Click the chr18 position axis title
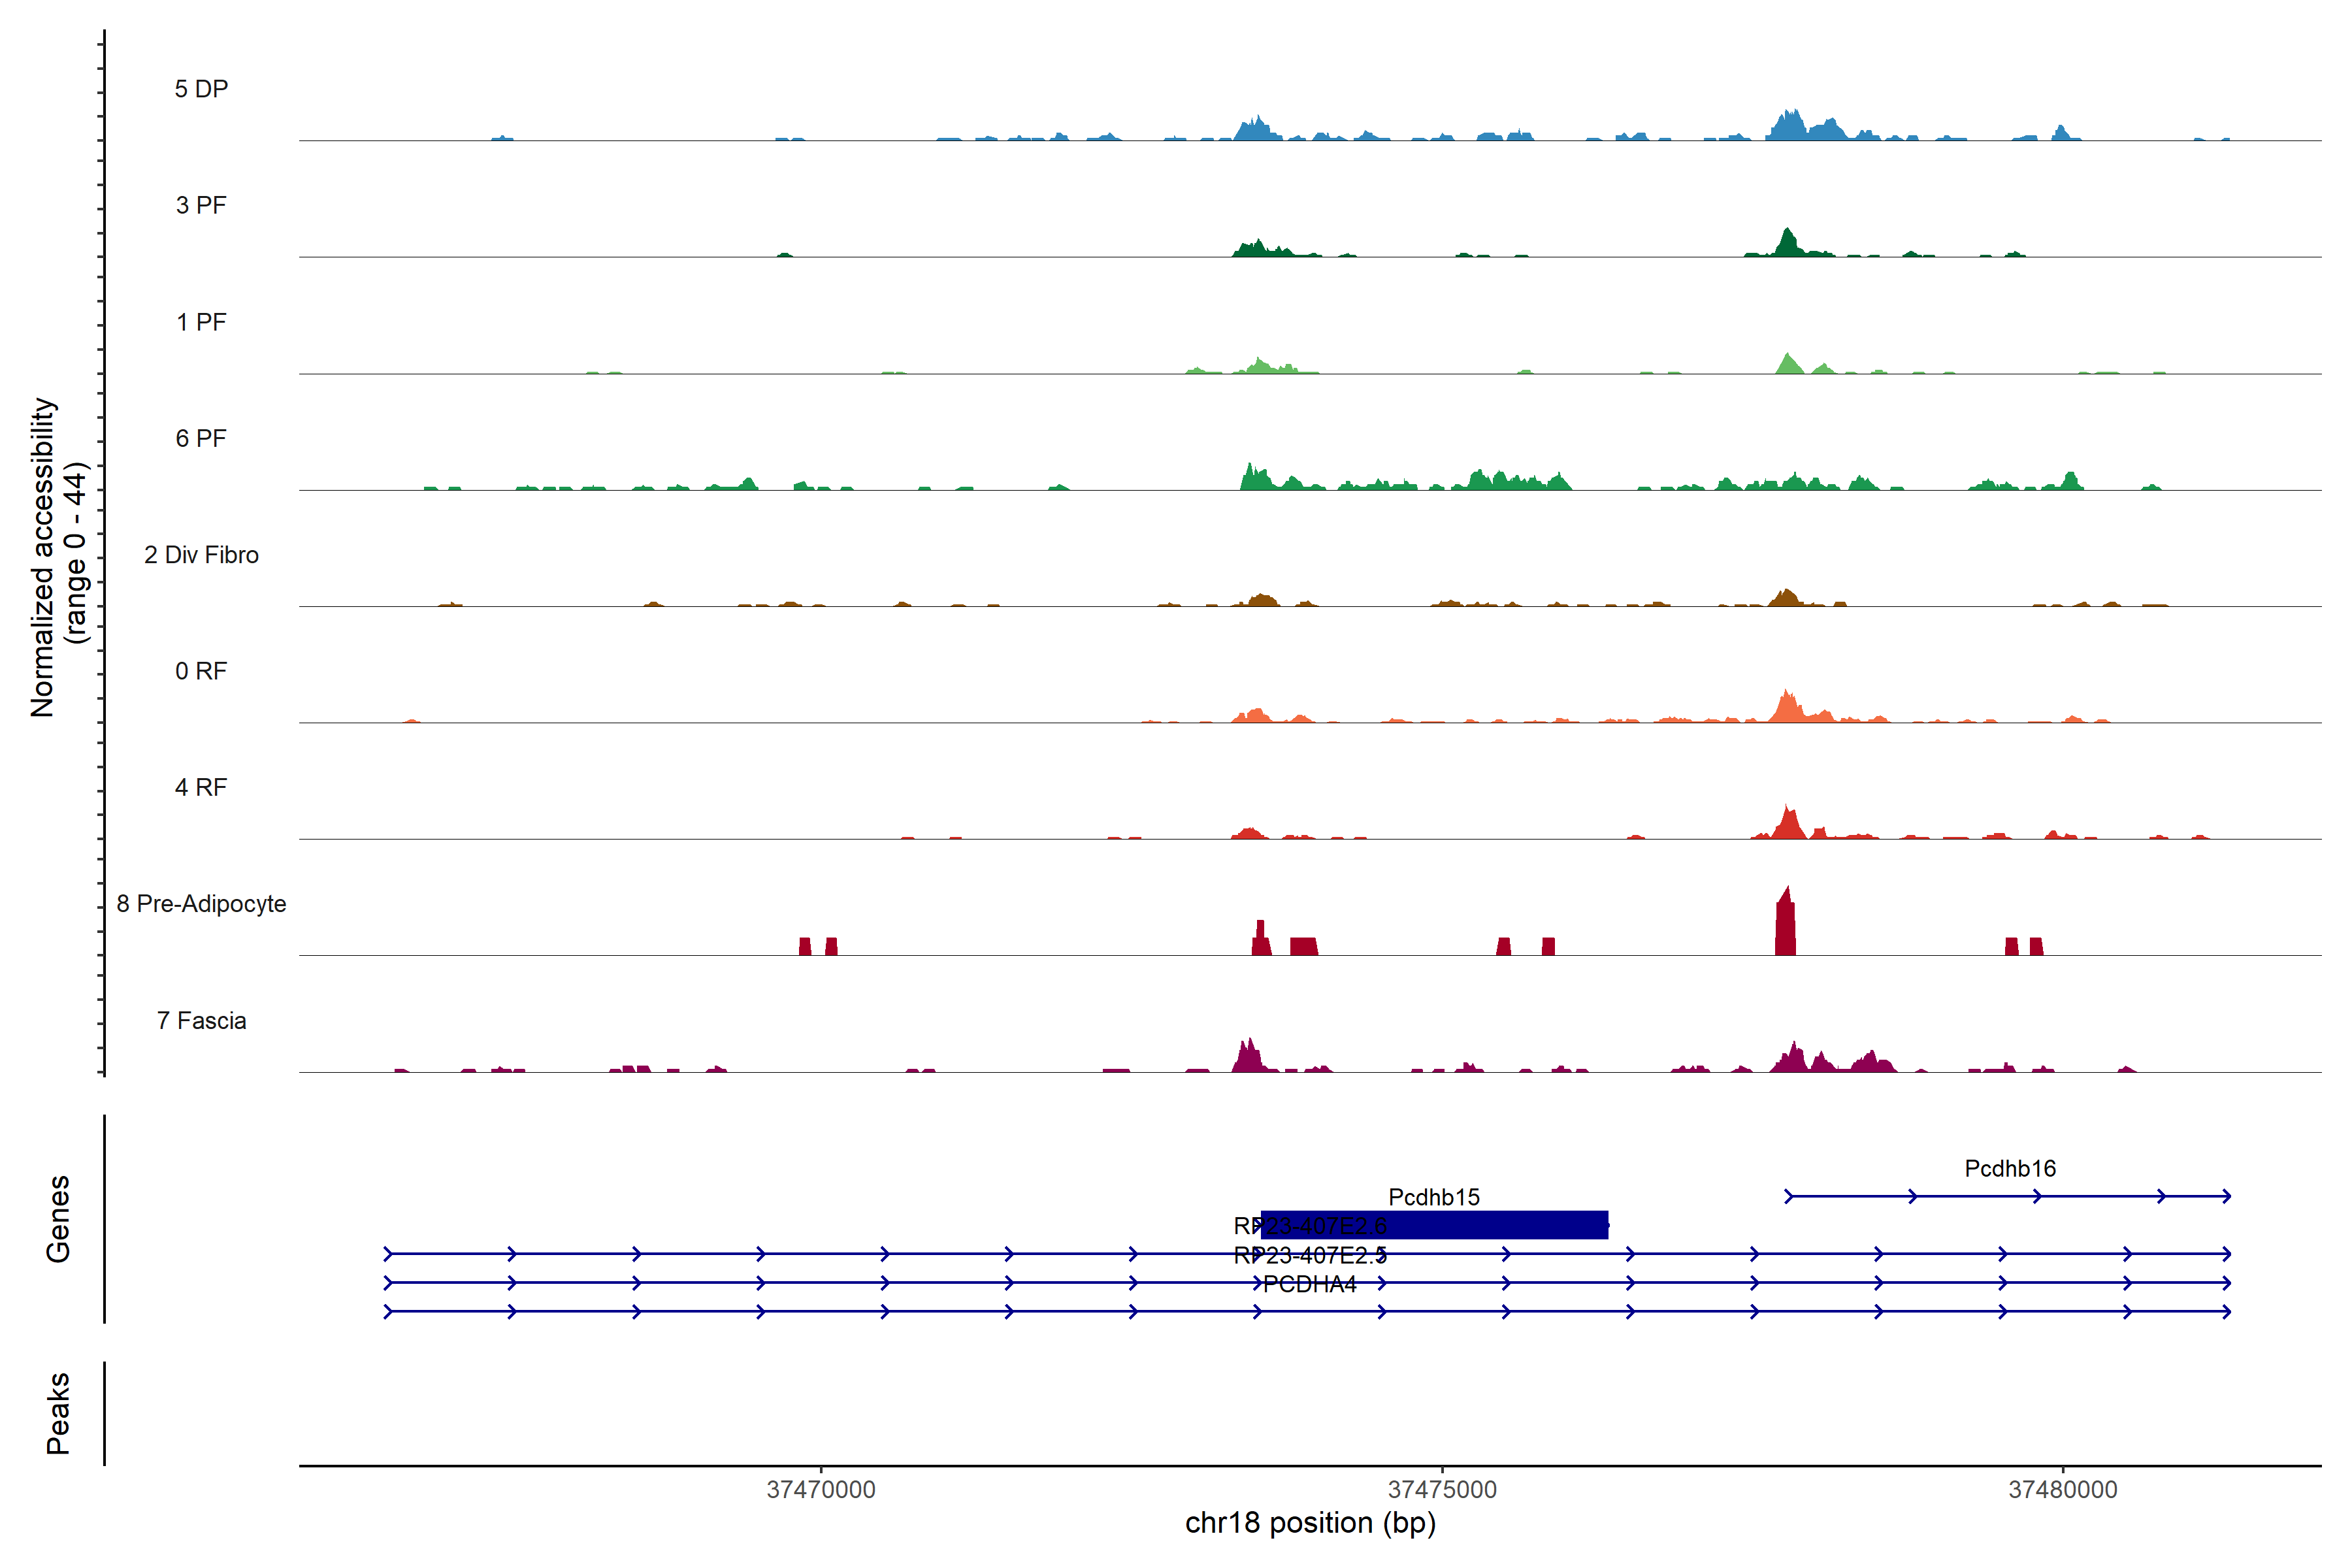Viewport: 2352px width, 1568px height. pyautogui.click(x=1310, y=1523)
